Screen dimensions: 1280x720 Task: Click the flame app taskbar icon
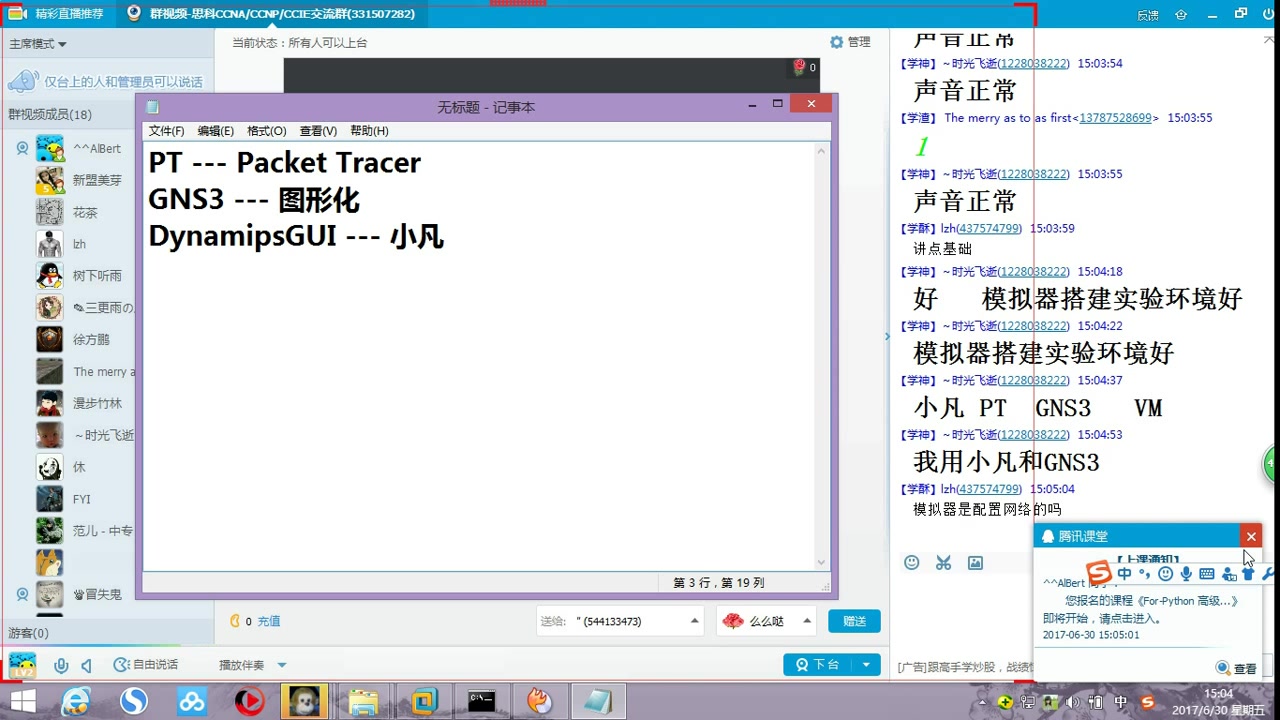pos(540,702)
